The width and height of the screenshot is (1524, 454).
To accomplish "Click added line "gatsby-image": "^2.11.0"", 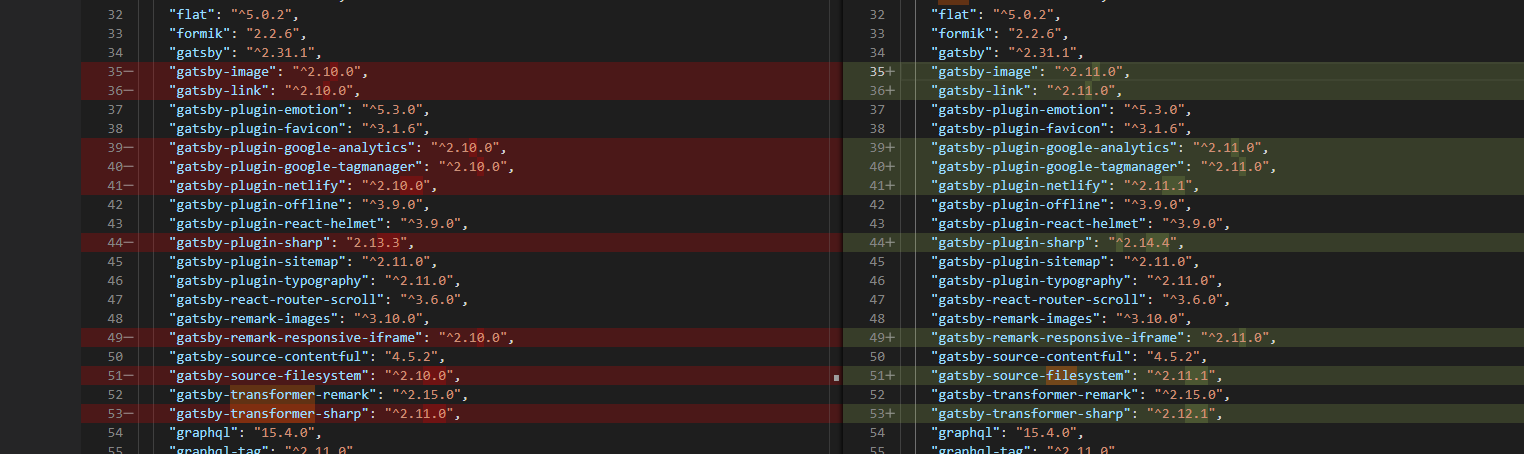I will point(1031,72).
